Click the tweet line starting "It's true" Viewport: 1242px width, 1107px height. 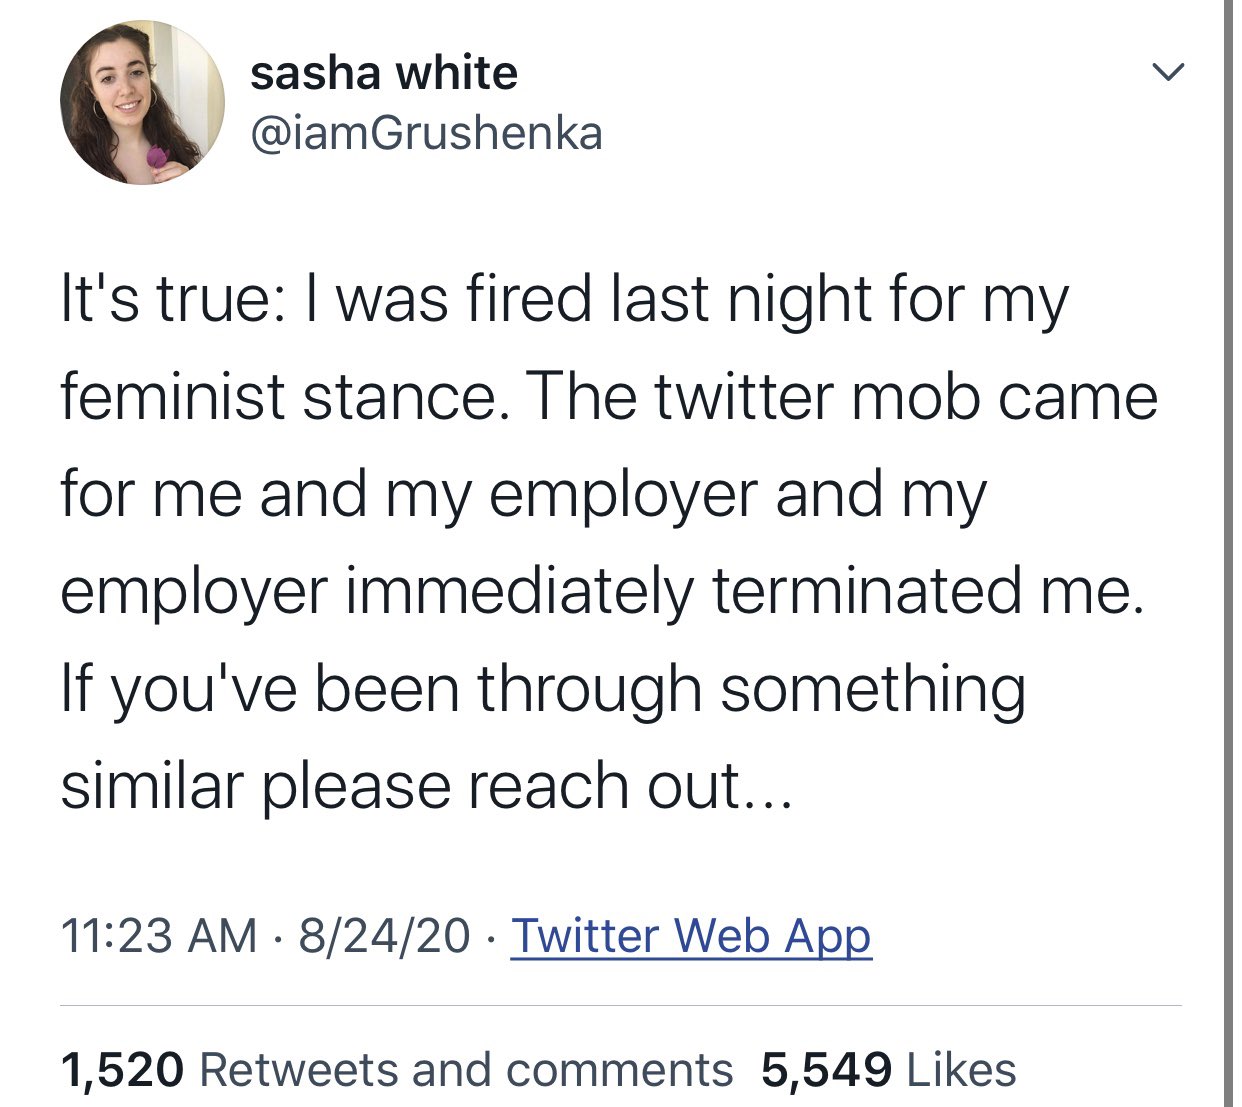(564, 300)
